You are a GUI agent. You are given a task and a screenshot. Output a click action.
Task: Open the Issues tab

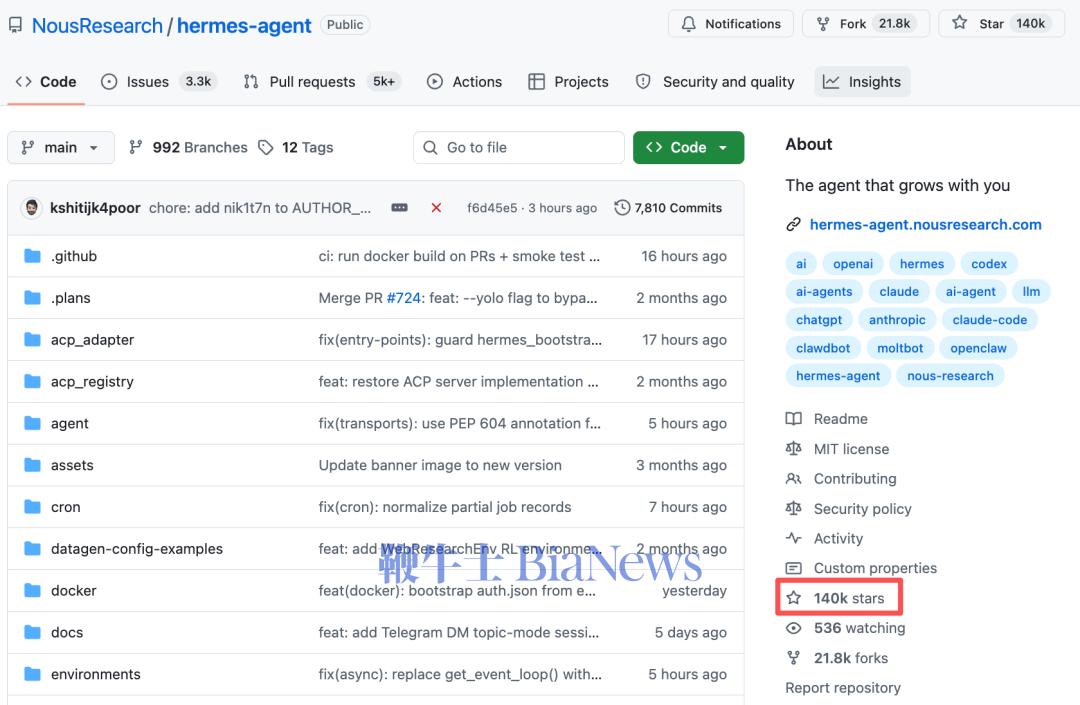(x=159, y=82)
